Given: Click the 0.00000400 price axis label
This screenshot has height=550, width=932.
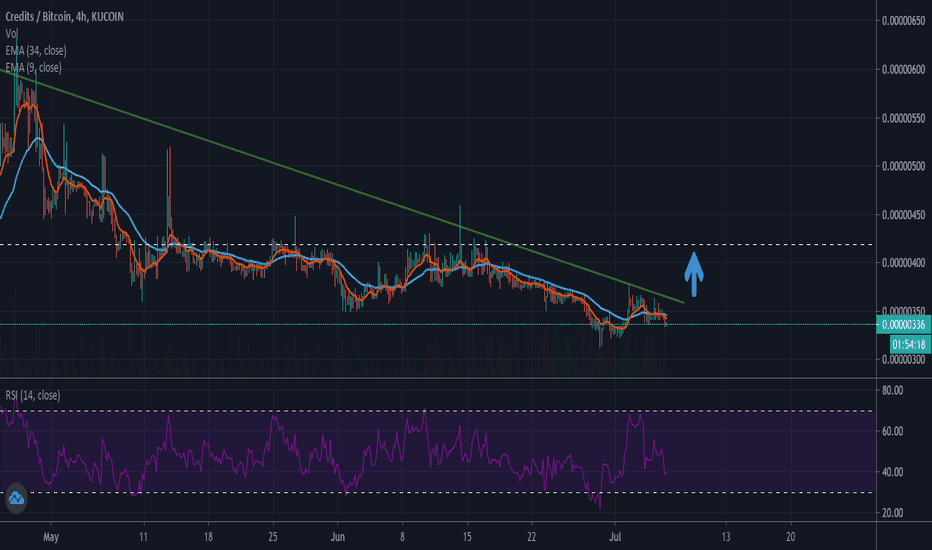Looking at the screenshot, I should [x=903, y=262].
